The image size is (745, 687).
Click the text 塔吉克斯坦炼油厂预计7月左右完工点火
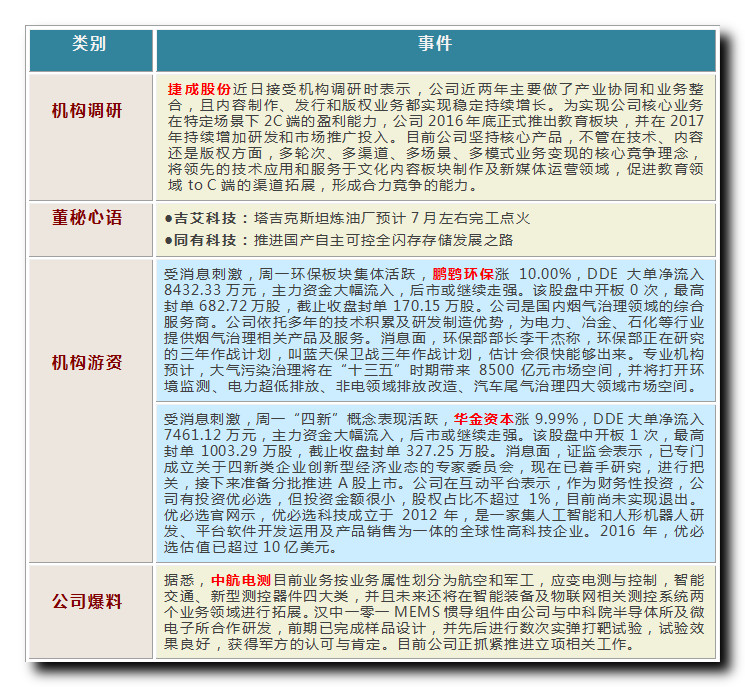click(x=392, y=218)
